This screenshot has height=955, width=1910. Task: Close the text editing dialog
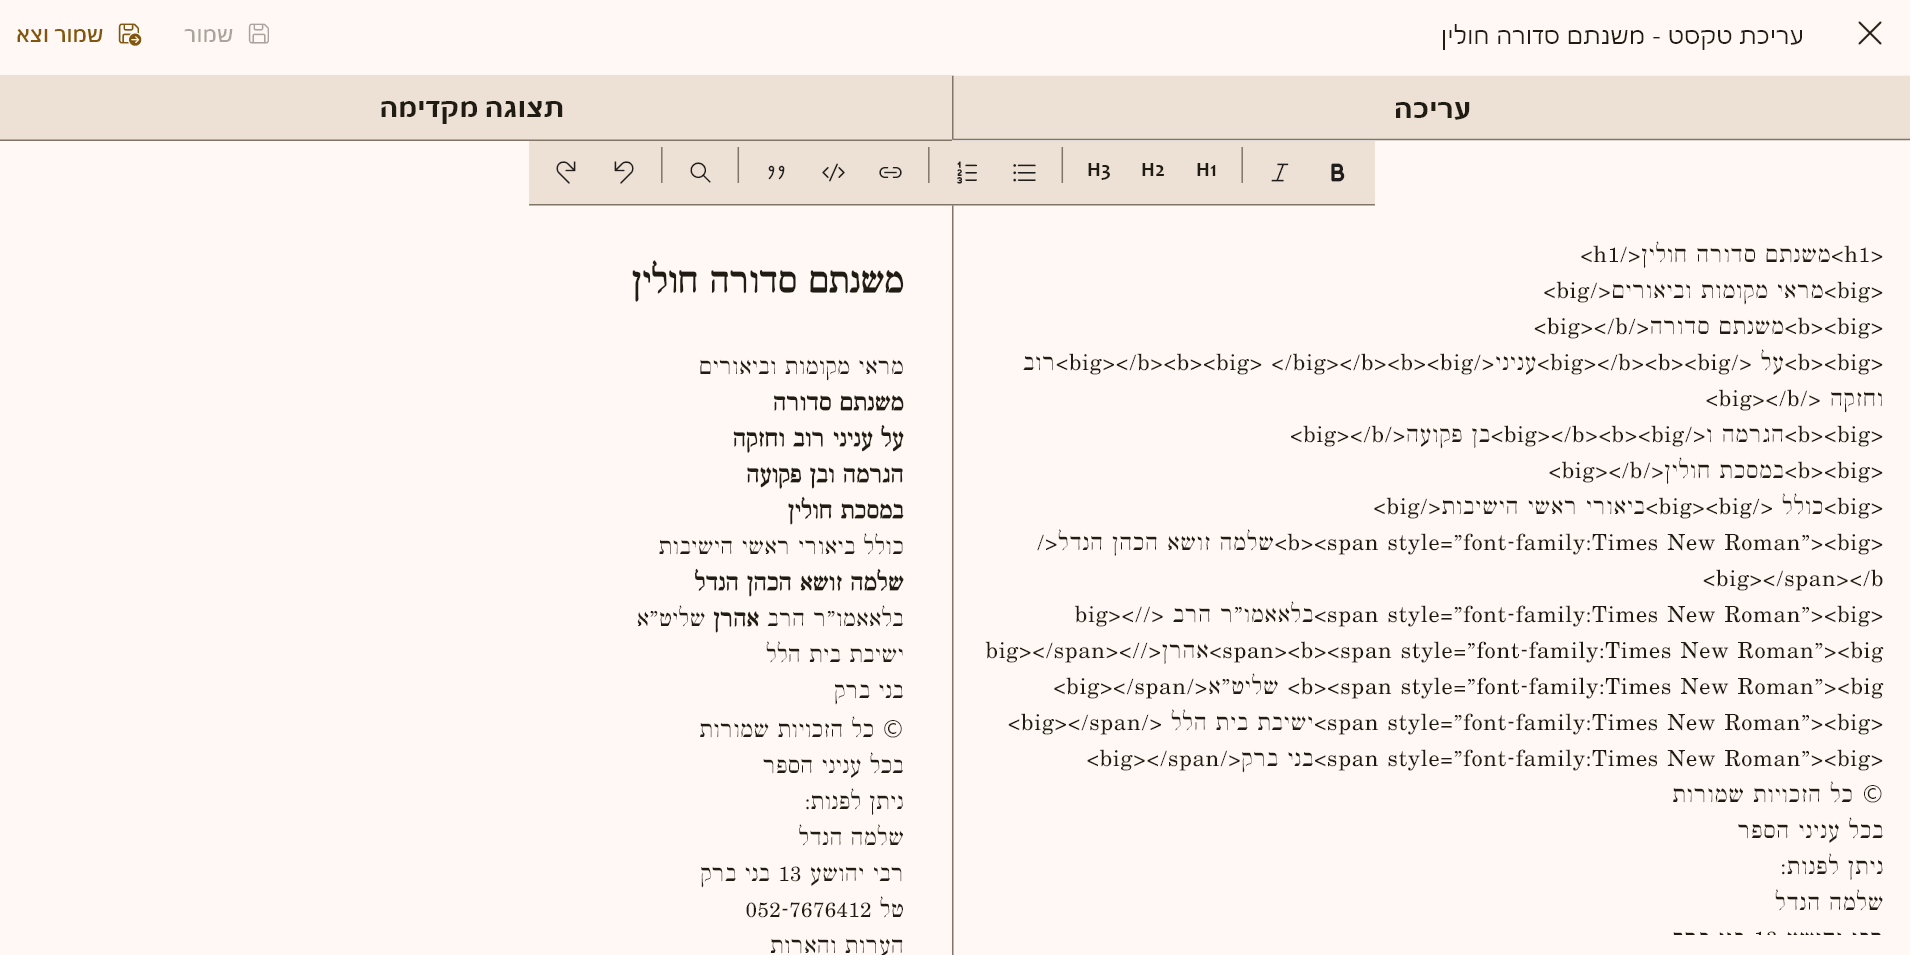[x=1869, y=34]
